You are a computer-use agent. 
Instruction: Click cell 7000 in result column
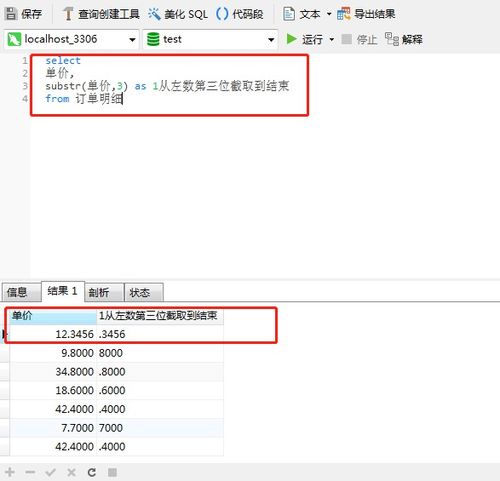coord(160,428)
